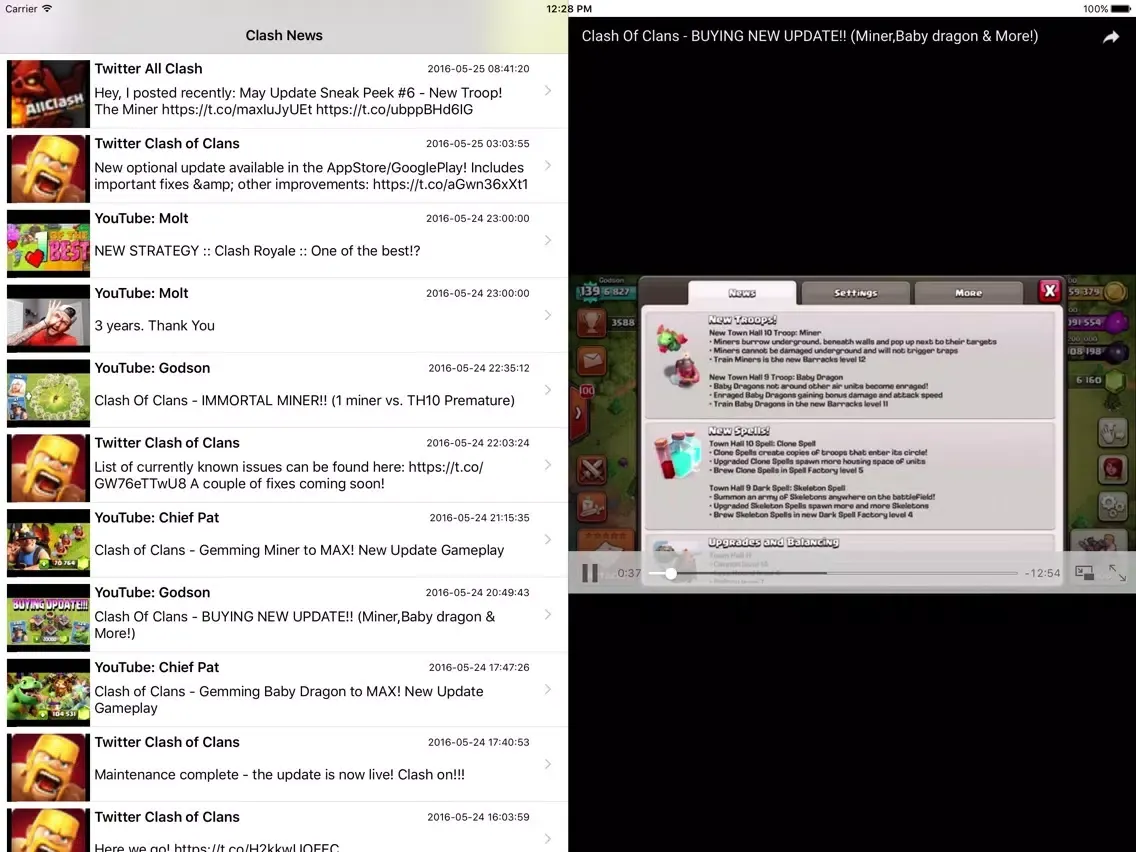Switch to the Settings tab in game popup
The image size is (1136, 852).
[855, 293]
